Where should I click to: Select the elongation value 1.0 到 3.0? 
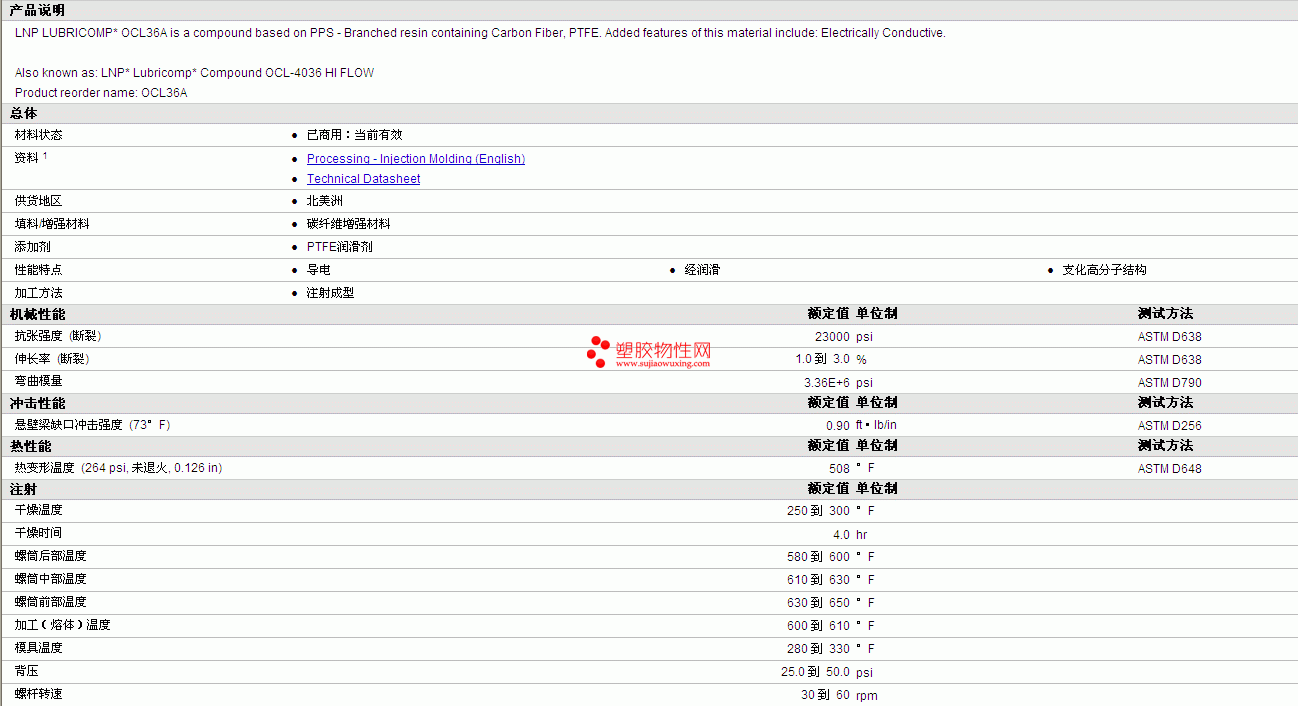pyautogui.click(x=823, y=359)
